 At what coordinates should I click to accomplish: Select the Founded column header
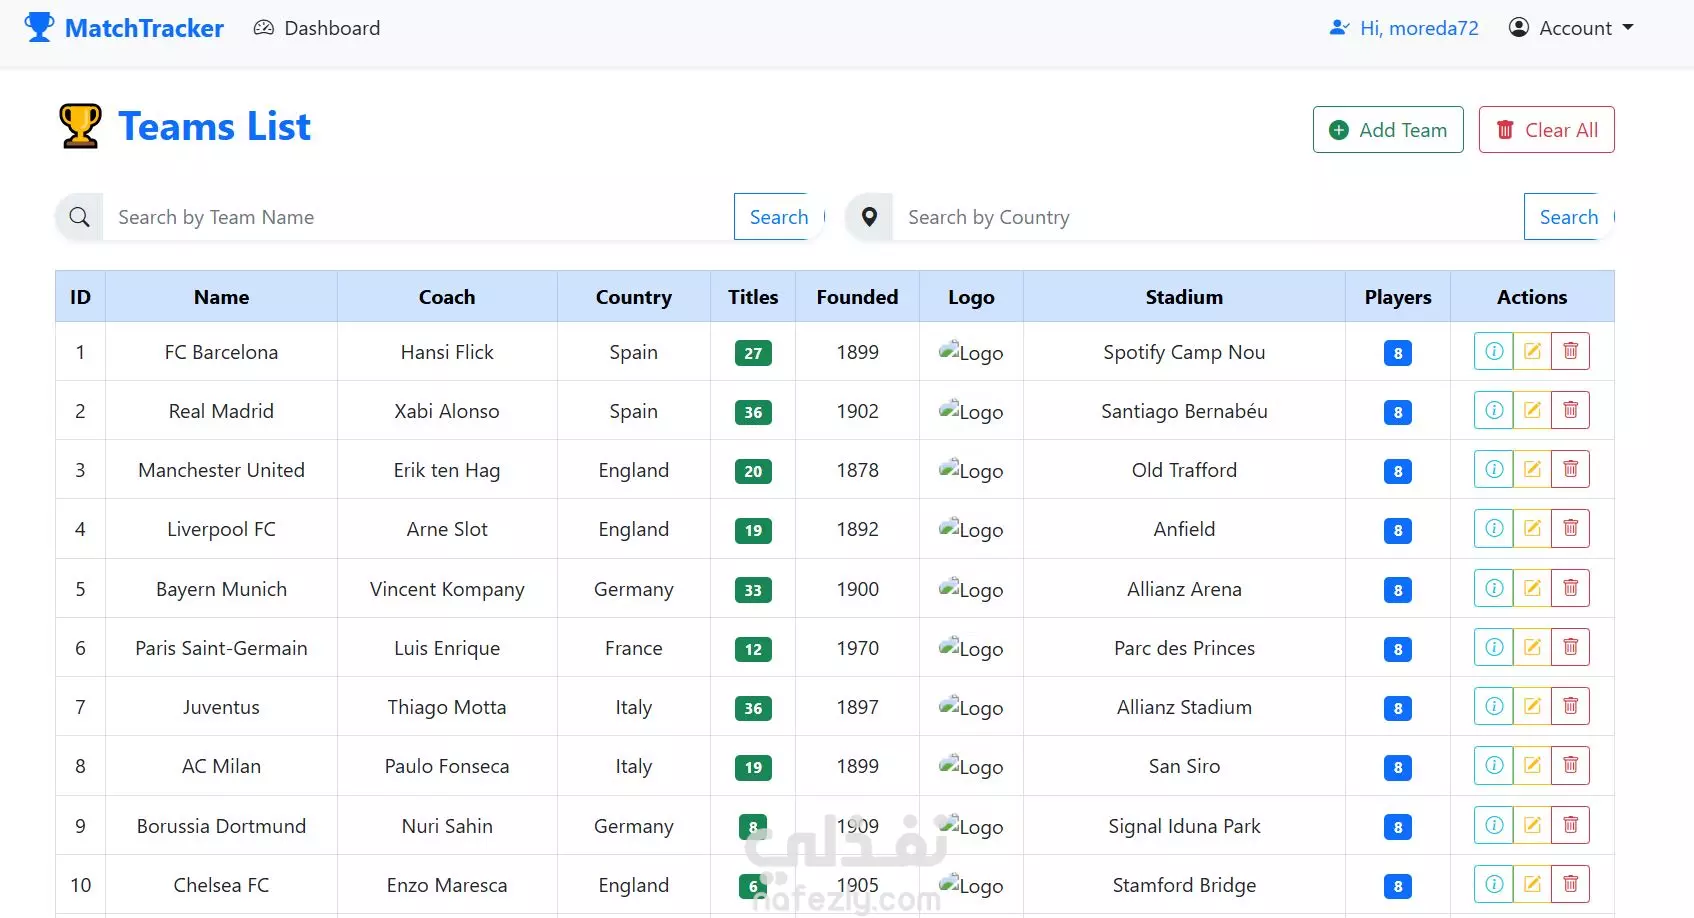[857, 297]
